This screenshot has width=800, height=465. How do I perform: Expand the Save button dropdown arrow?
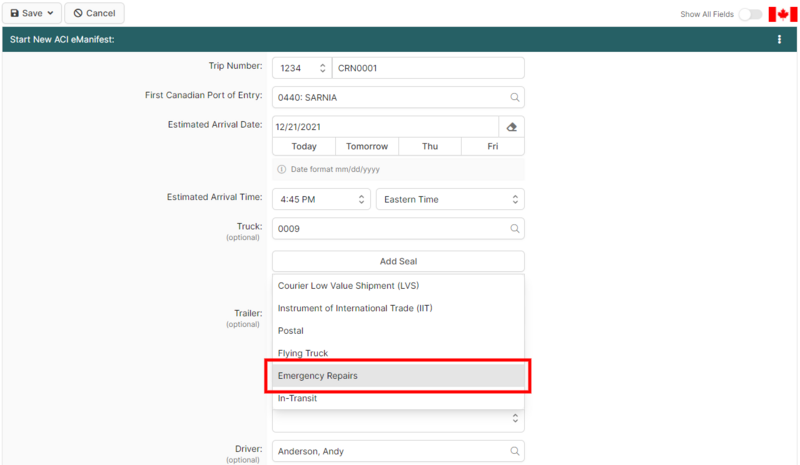[x=51, y=13]
